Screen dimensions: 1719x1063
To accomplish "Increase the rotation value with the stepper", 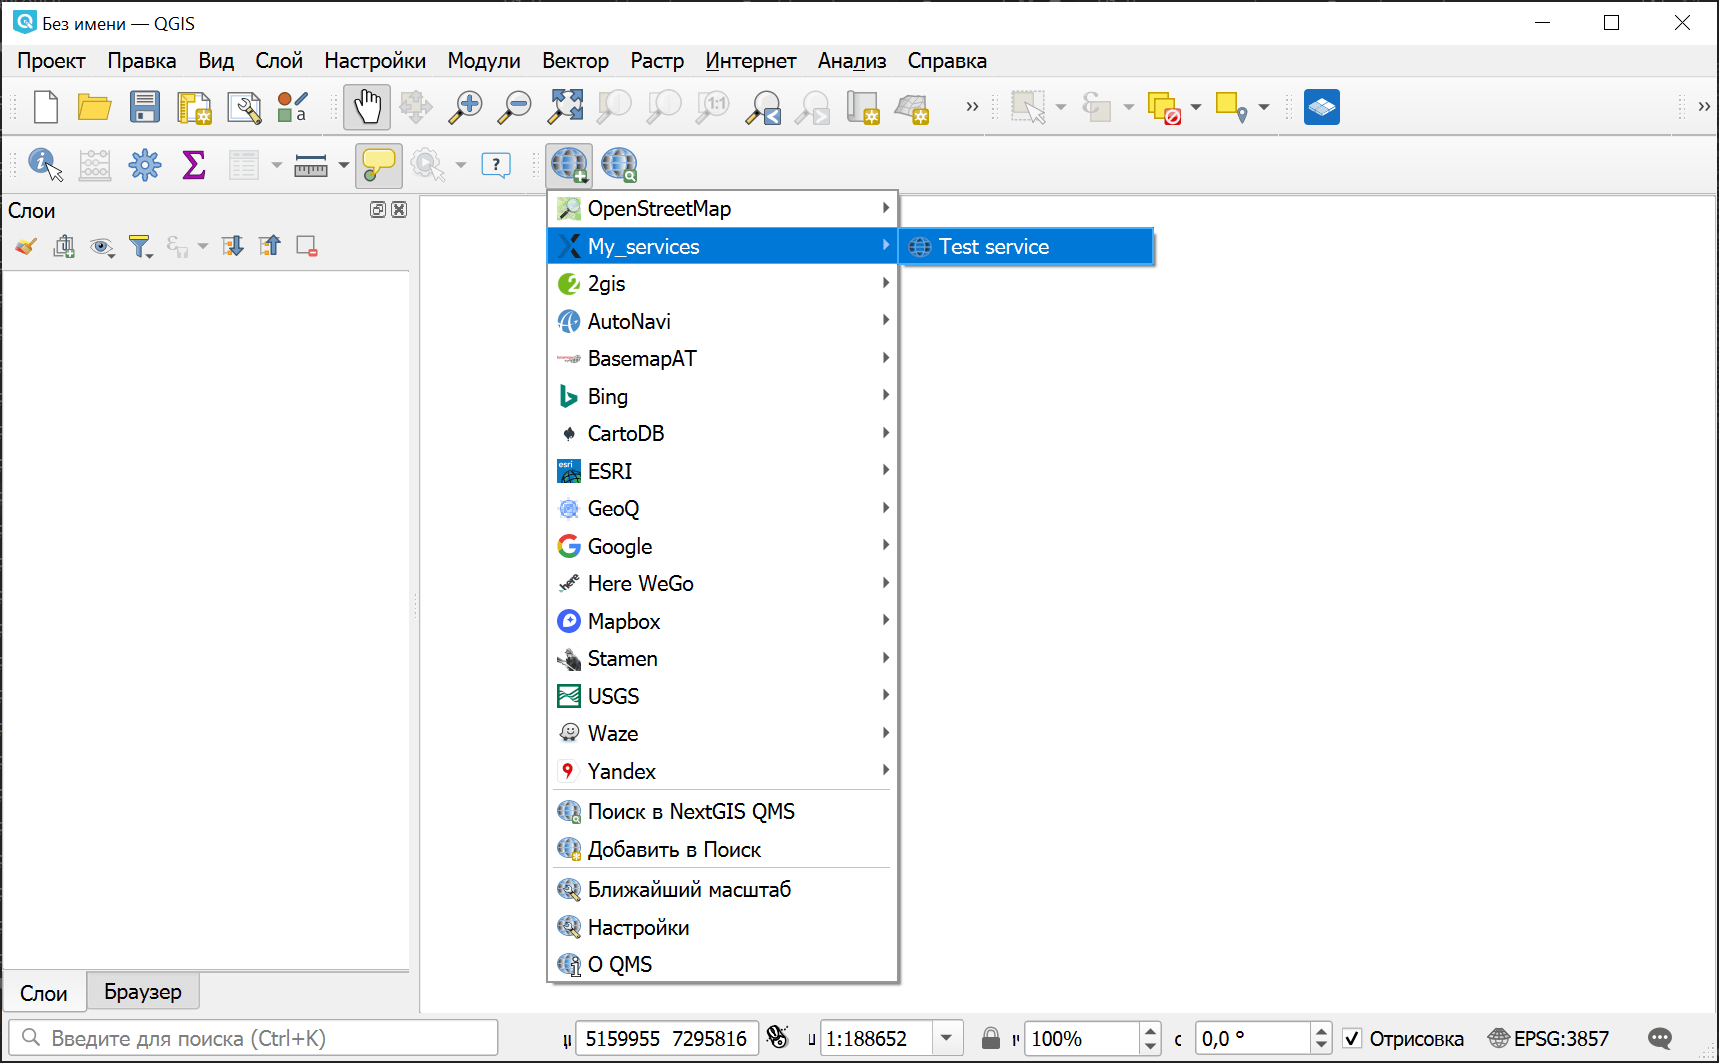I will (x=1321, y=1030).
